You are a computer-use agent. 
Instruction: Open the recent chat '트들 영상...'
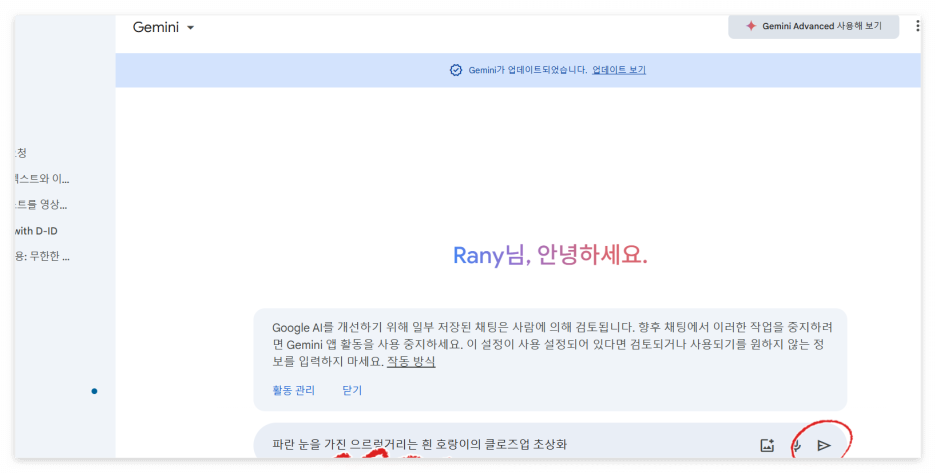click(x=41, y=205)
